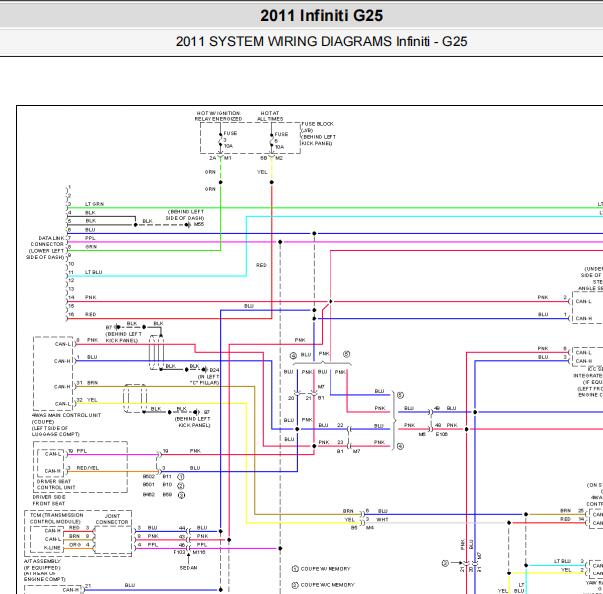The width and height of the screenshot is (603, 594).
Task: Click the "(BEHIND LEFT SIDE OF DASH)" note
Action: coord(185,215)
